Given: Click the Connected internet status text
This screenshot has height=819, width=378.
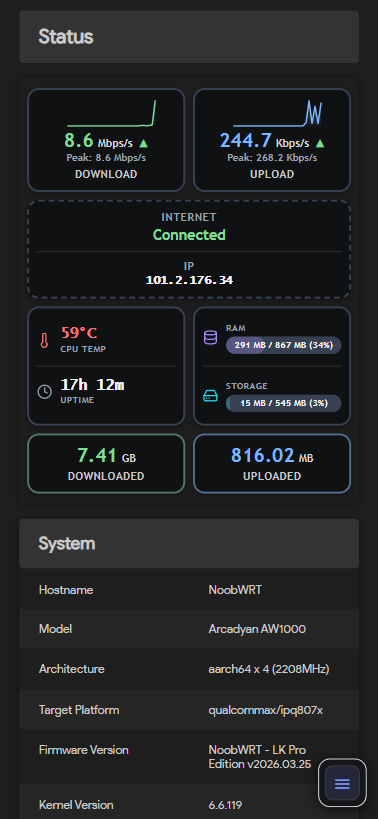Looking at the screenshot, I should pos(189,235).
